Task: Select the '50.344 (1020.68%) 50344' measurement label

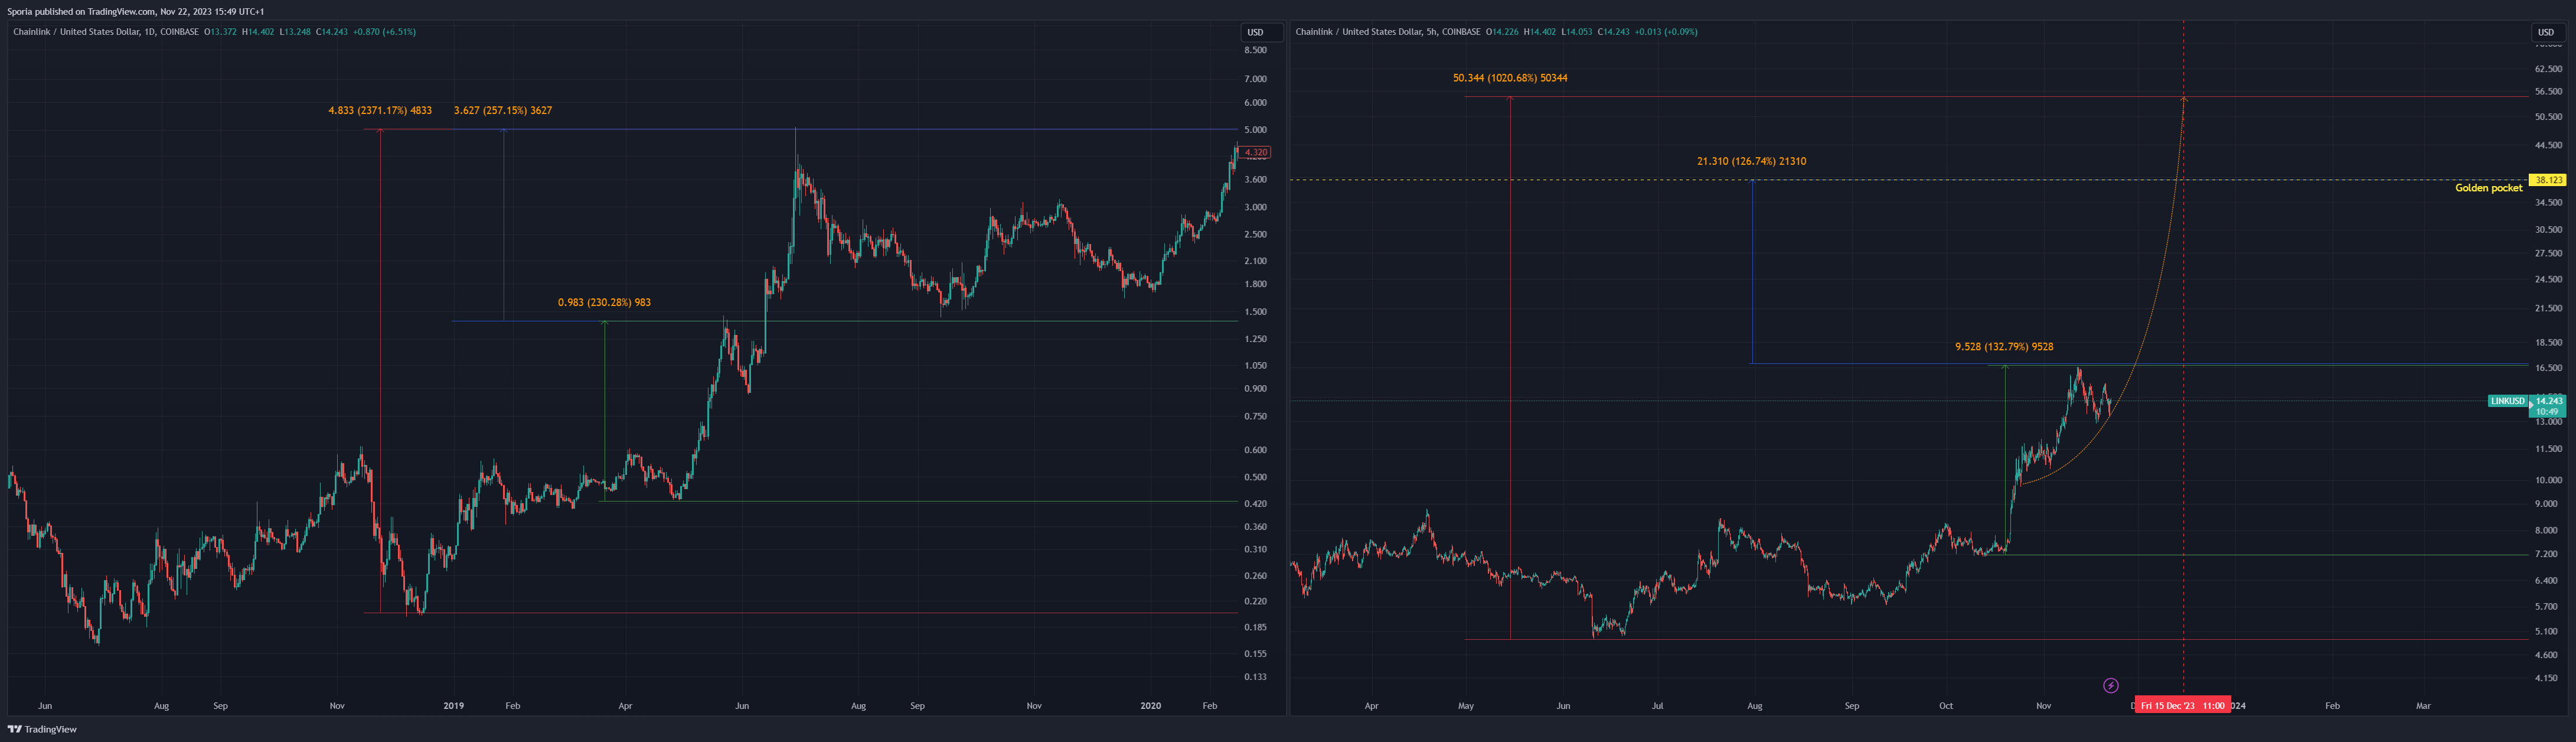Action: tap(1510, 78)
